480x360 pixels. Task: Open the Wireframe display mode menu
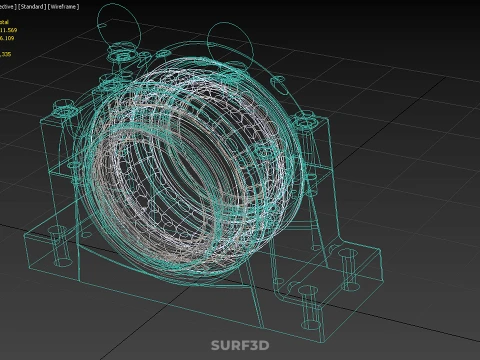tap(63, 7)
